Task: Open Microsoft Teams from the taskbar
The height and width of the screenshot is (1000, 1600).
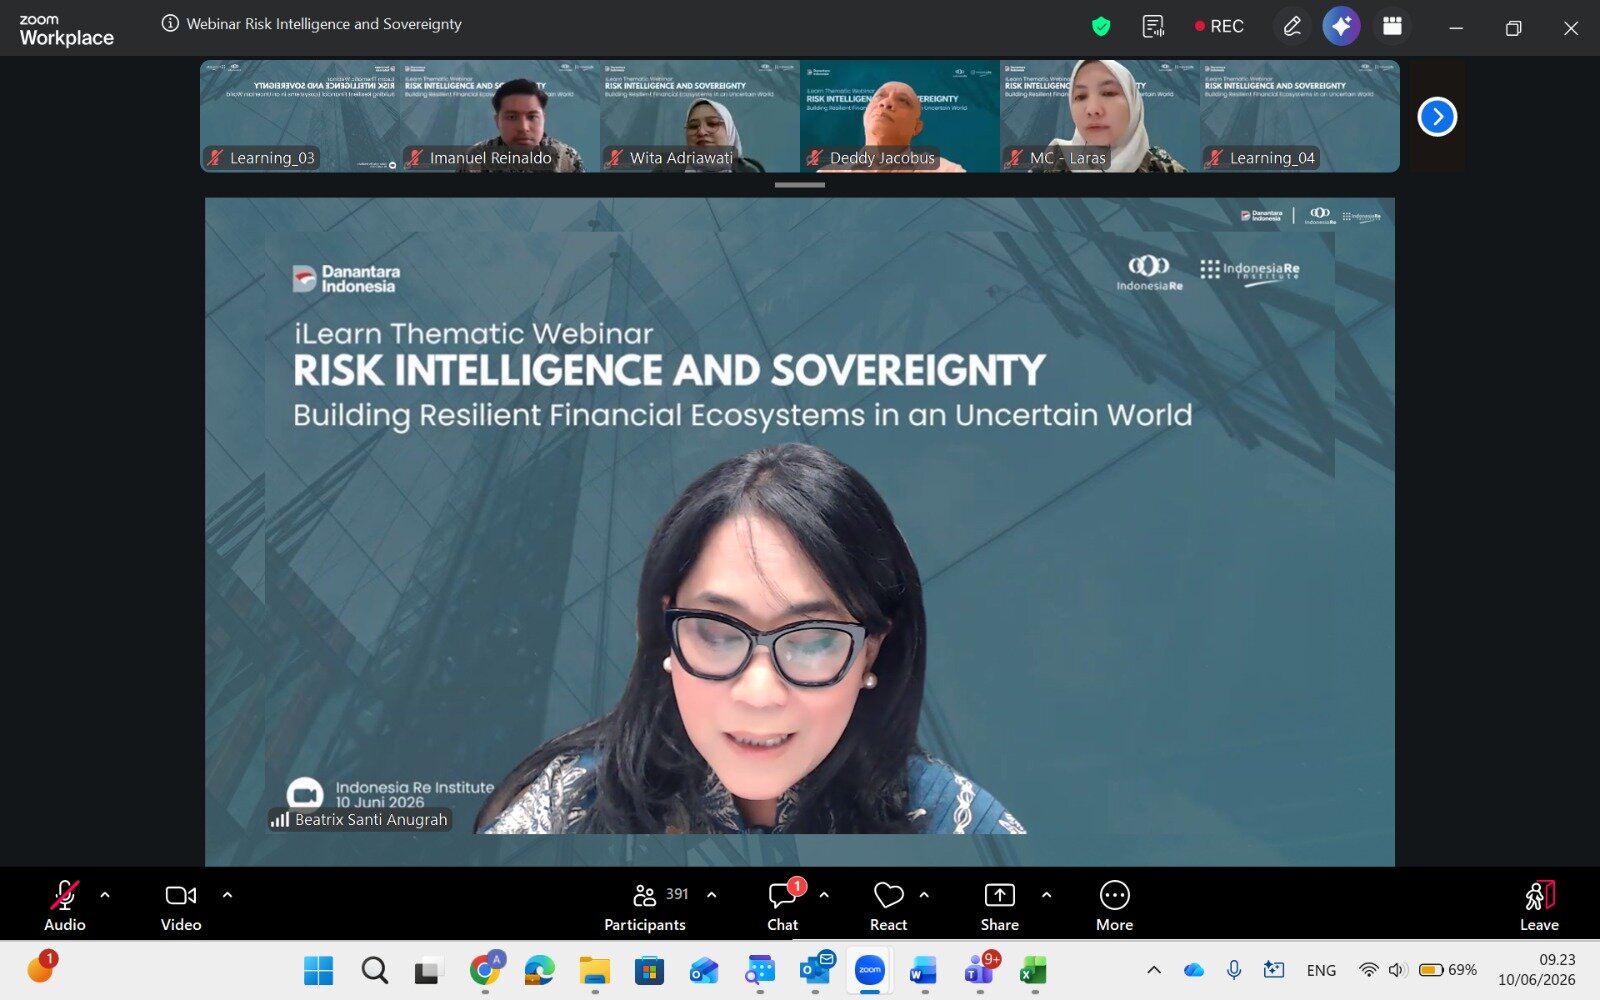Action: point(981,969)
